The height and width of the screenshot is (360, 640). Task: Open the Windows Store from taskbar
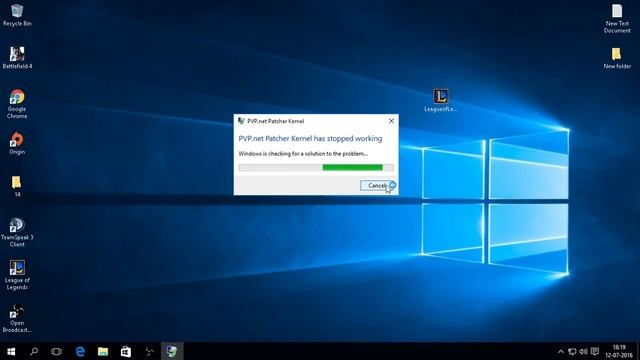click(x=126, y=351)
